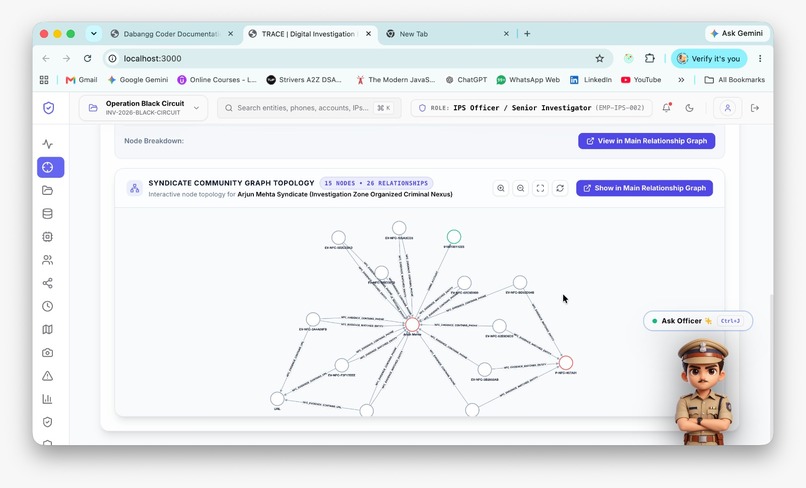Open the camera sidebar icon
Viewport: 806px width, 488px height.
coord(48,353)
